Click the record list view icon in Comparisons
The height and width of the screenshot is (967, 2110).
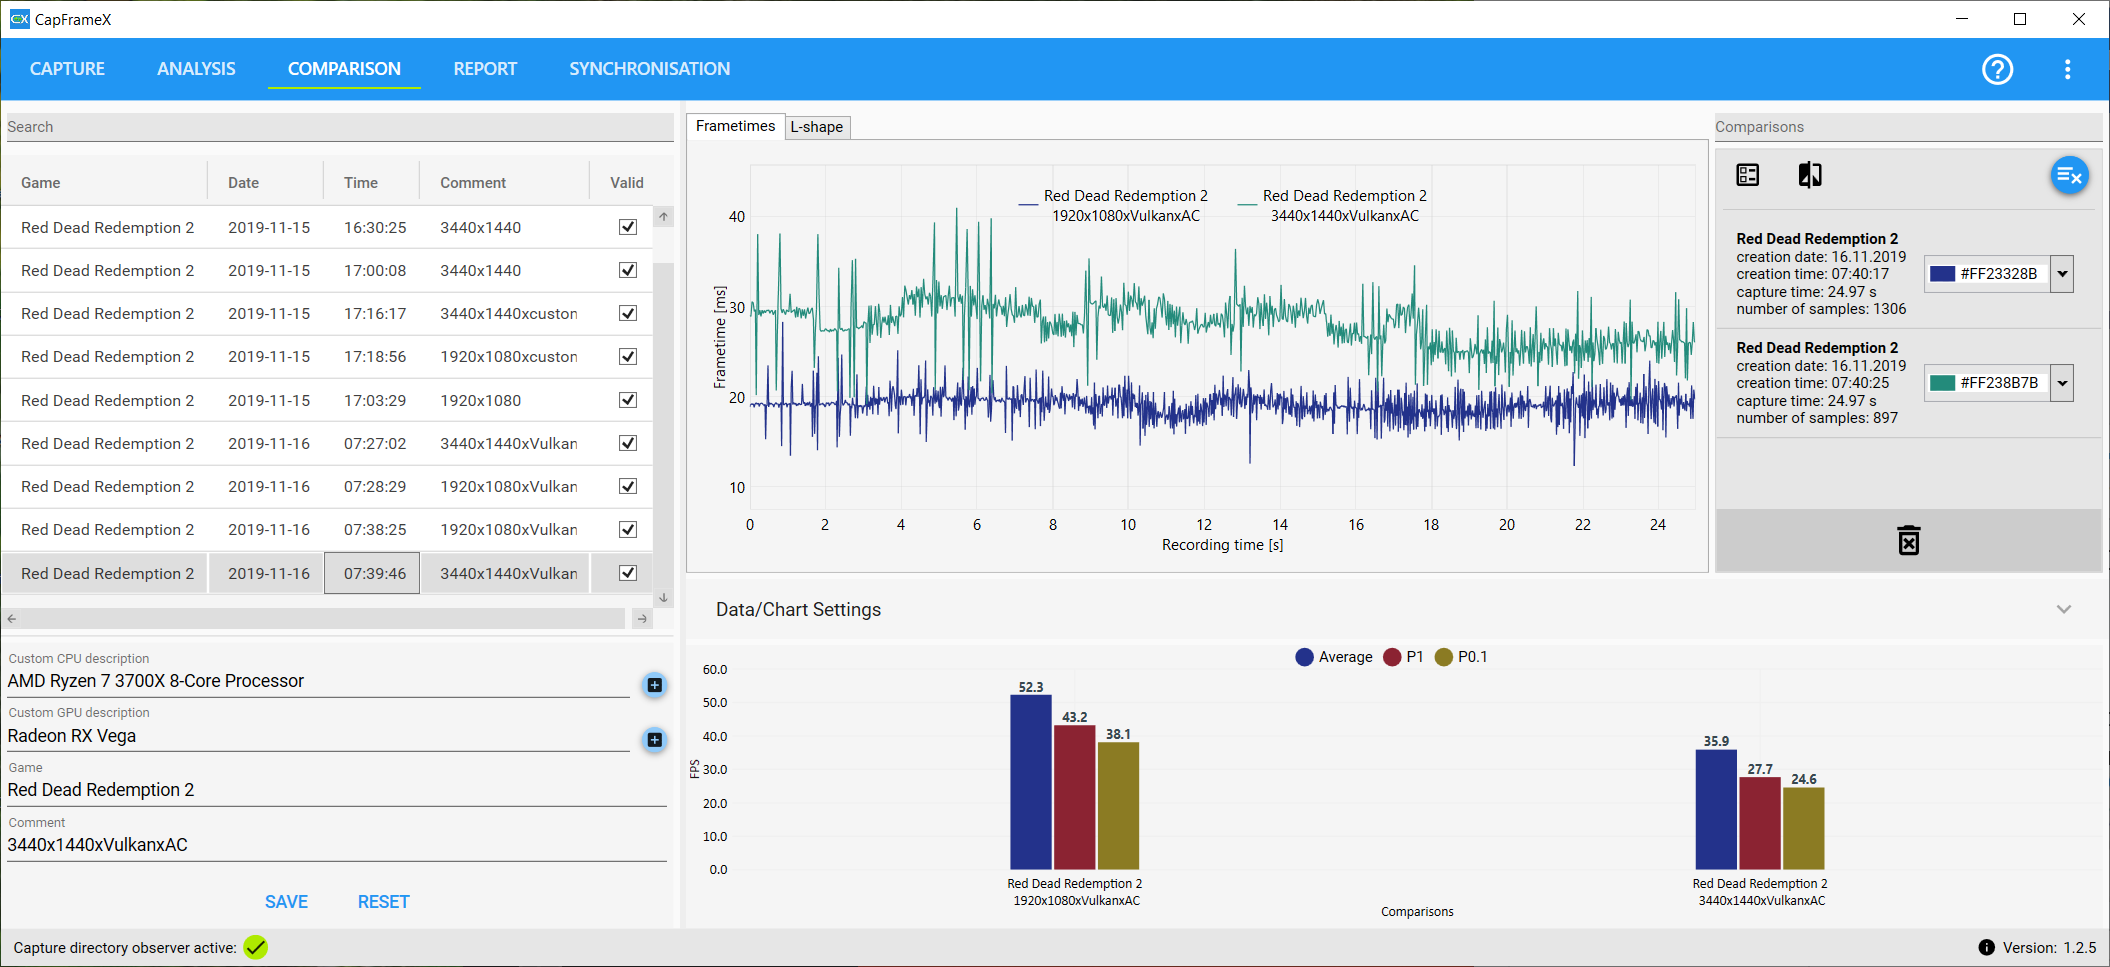(x=1747, y=175)
